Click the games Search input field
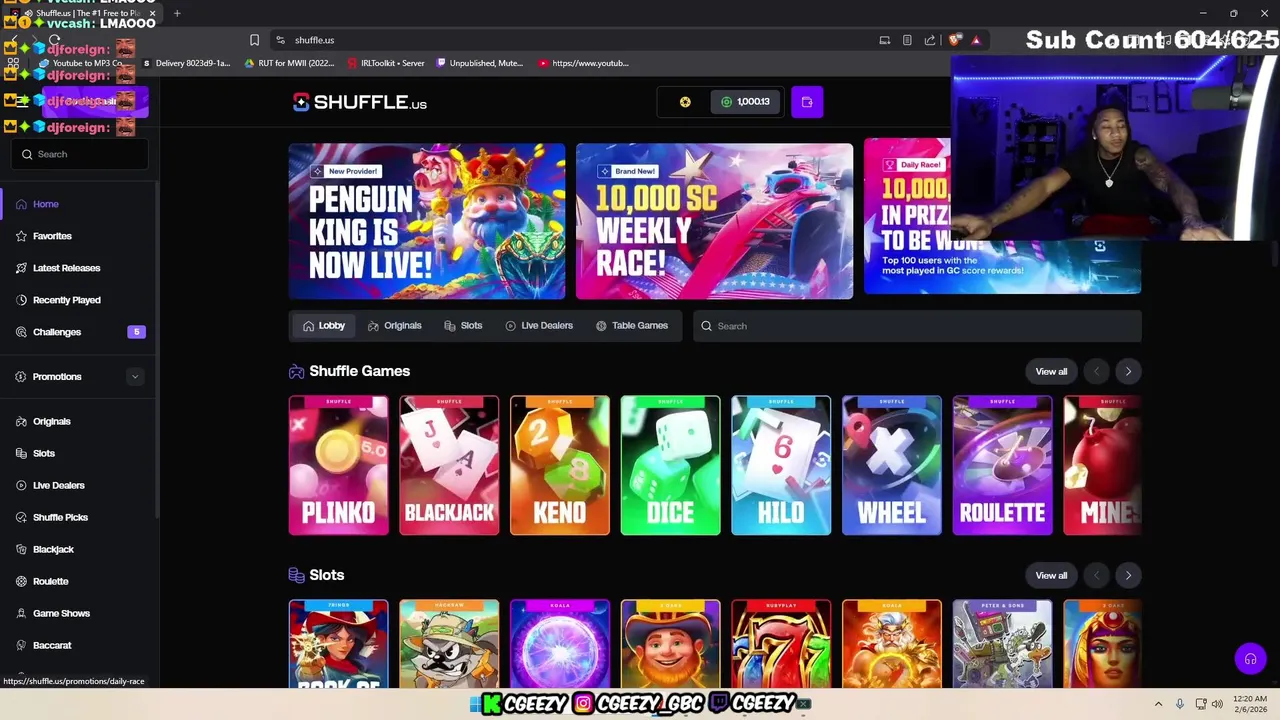Viewport: 1280px width, 720px height. [x=917, y=326]
